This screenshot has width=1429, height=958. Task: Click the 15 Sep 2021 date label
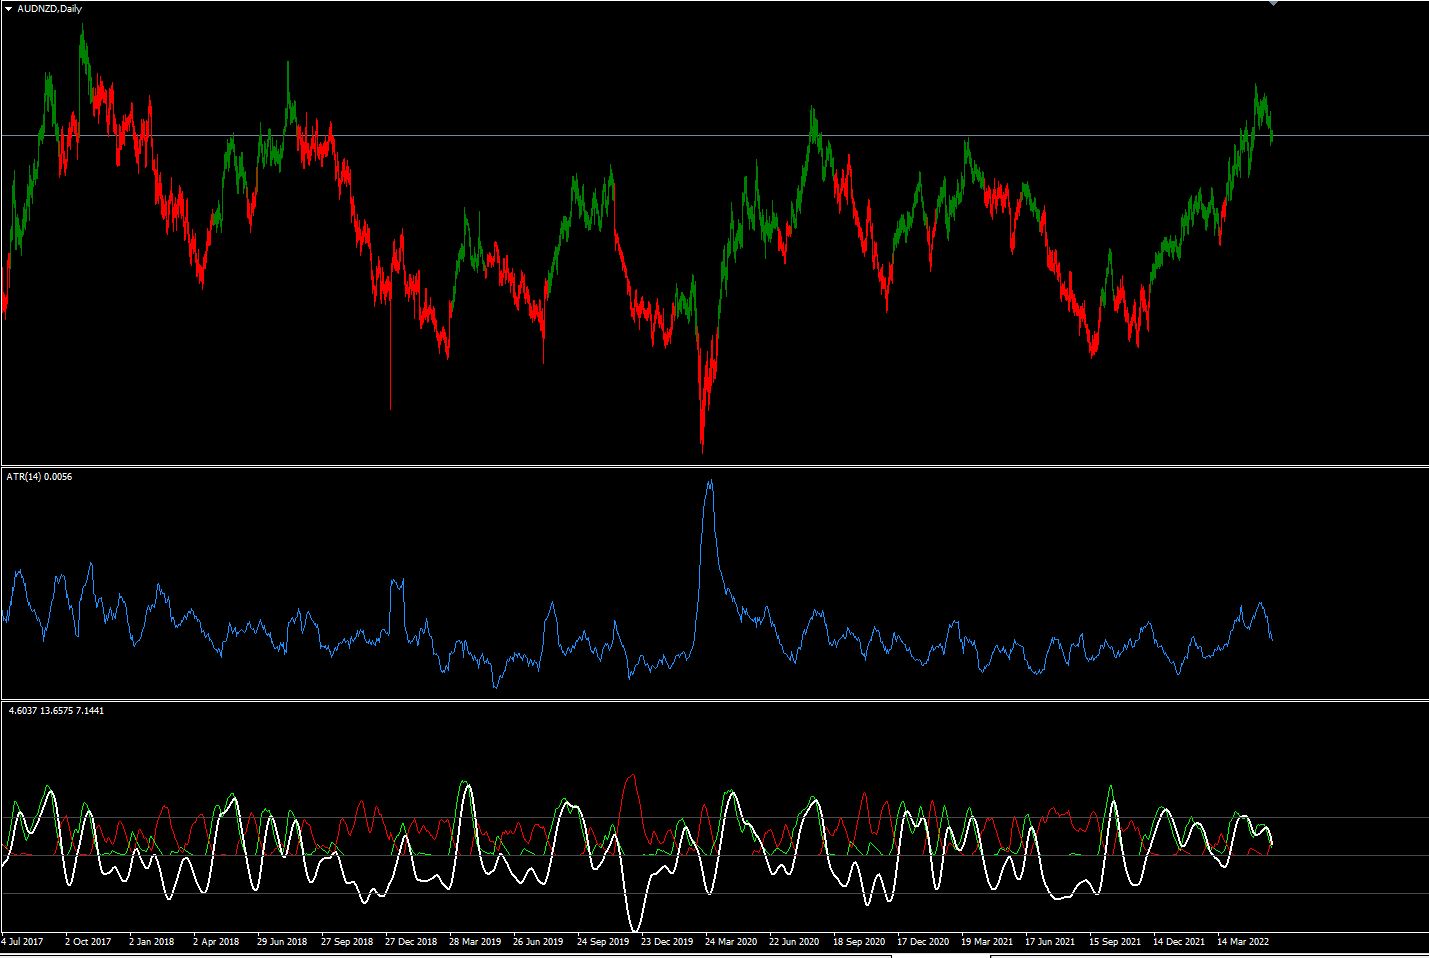pos(1115,941)
